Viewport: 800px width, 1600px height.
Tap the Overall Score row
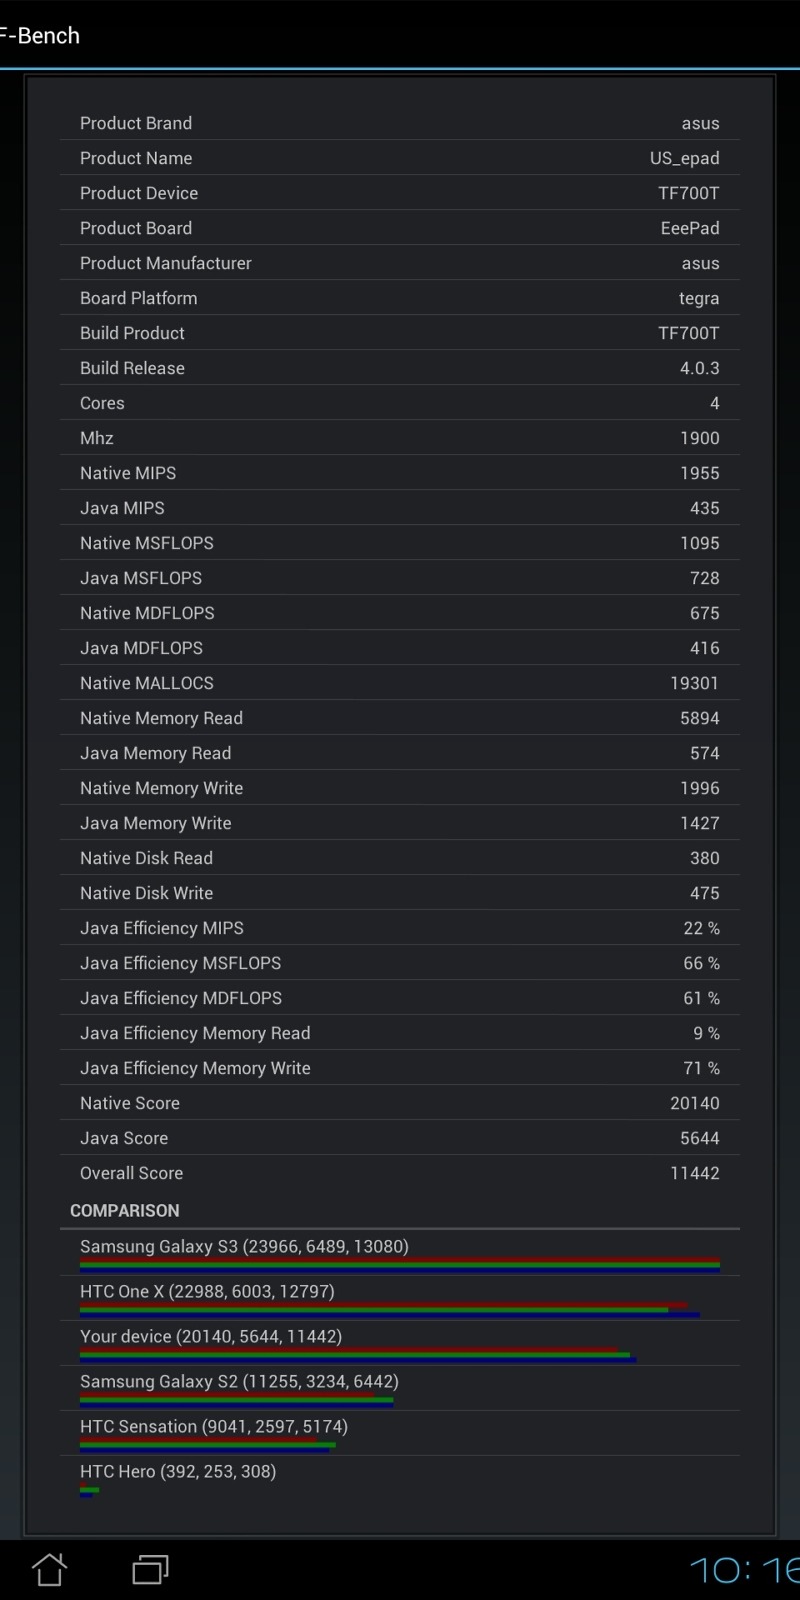coord(400,1173)
